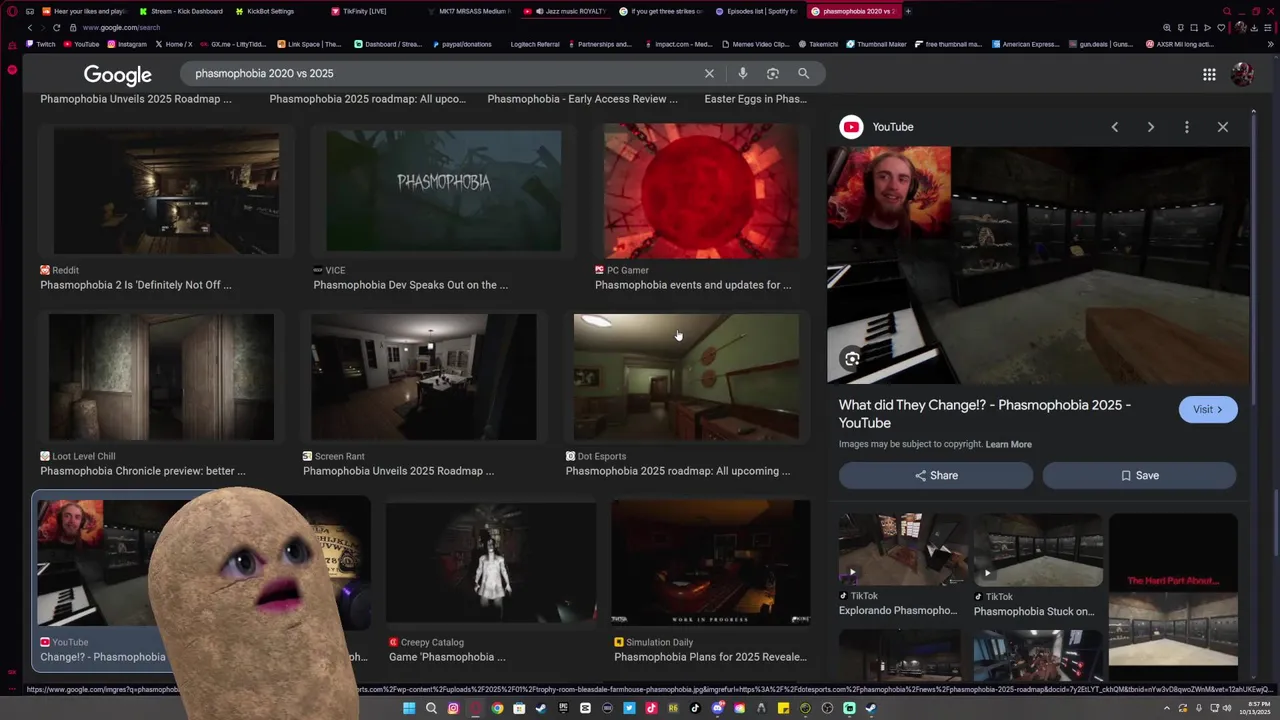The width and height of the screenshot is (1280, 720).
Task: Open Epic Games Launcher from taskbar
Action: [x=563, y=708]
